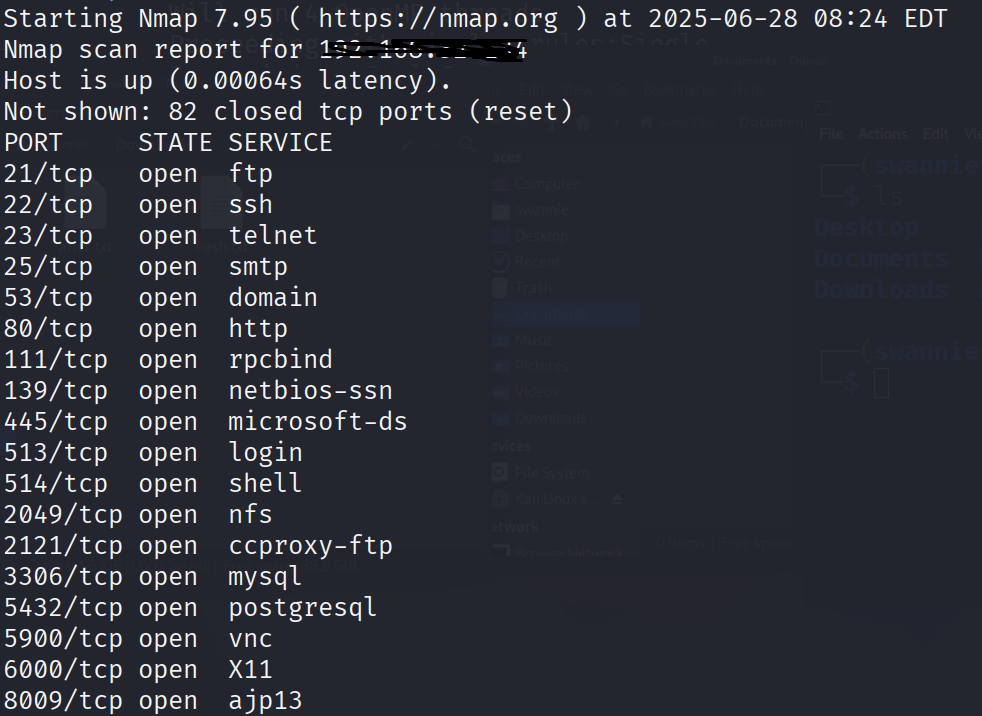The height and width of the screenshot is (716, 982).
Task: Select the Computer entry icon in sidebar
Action: [500, 184]
